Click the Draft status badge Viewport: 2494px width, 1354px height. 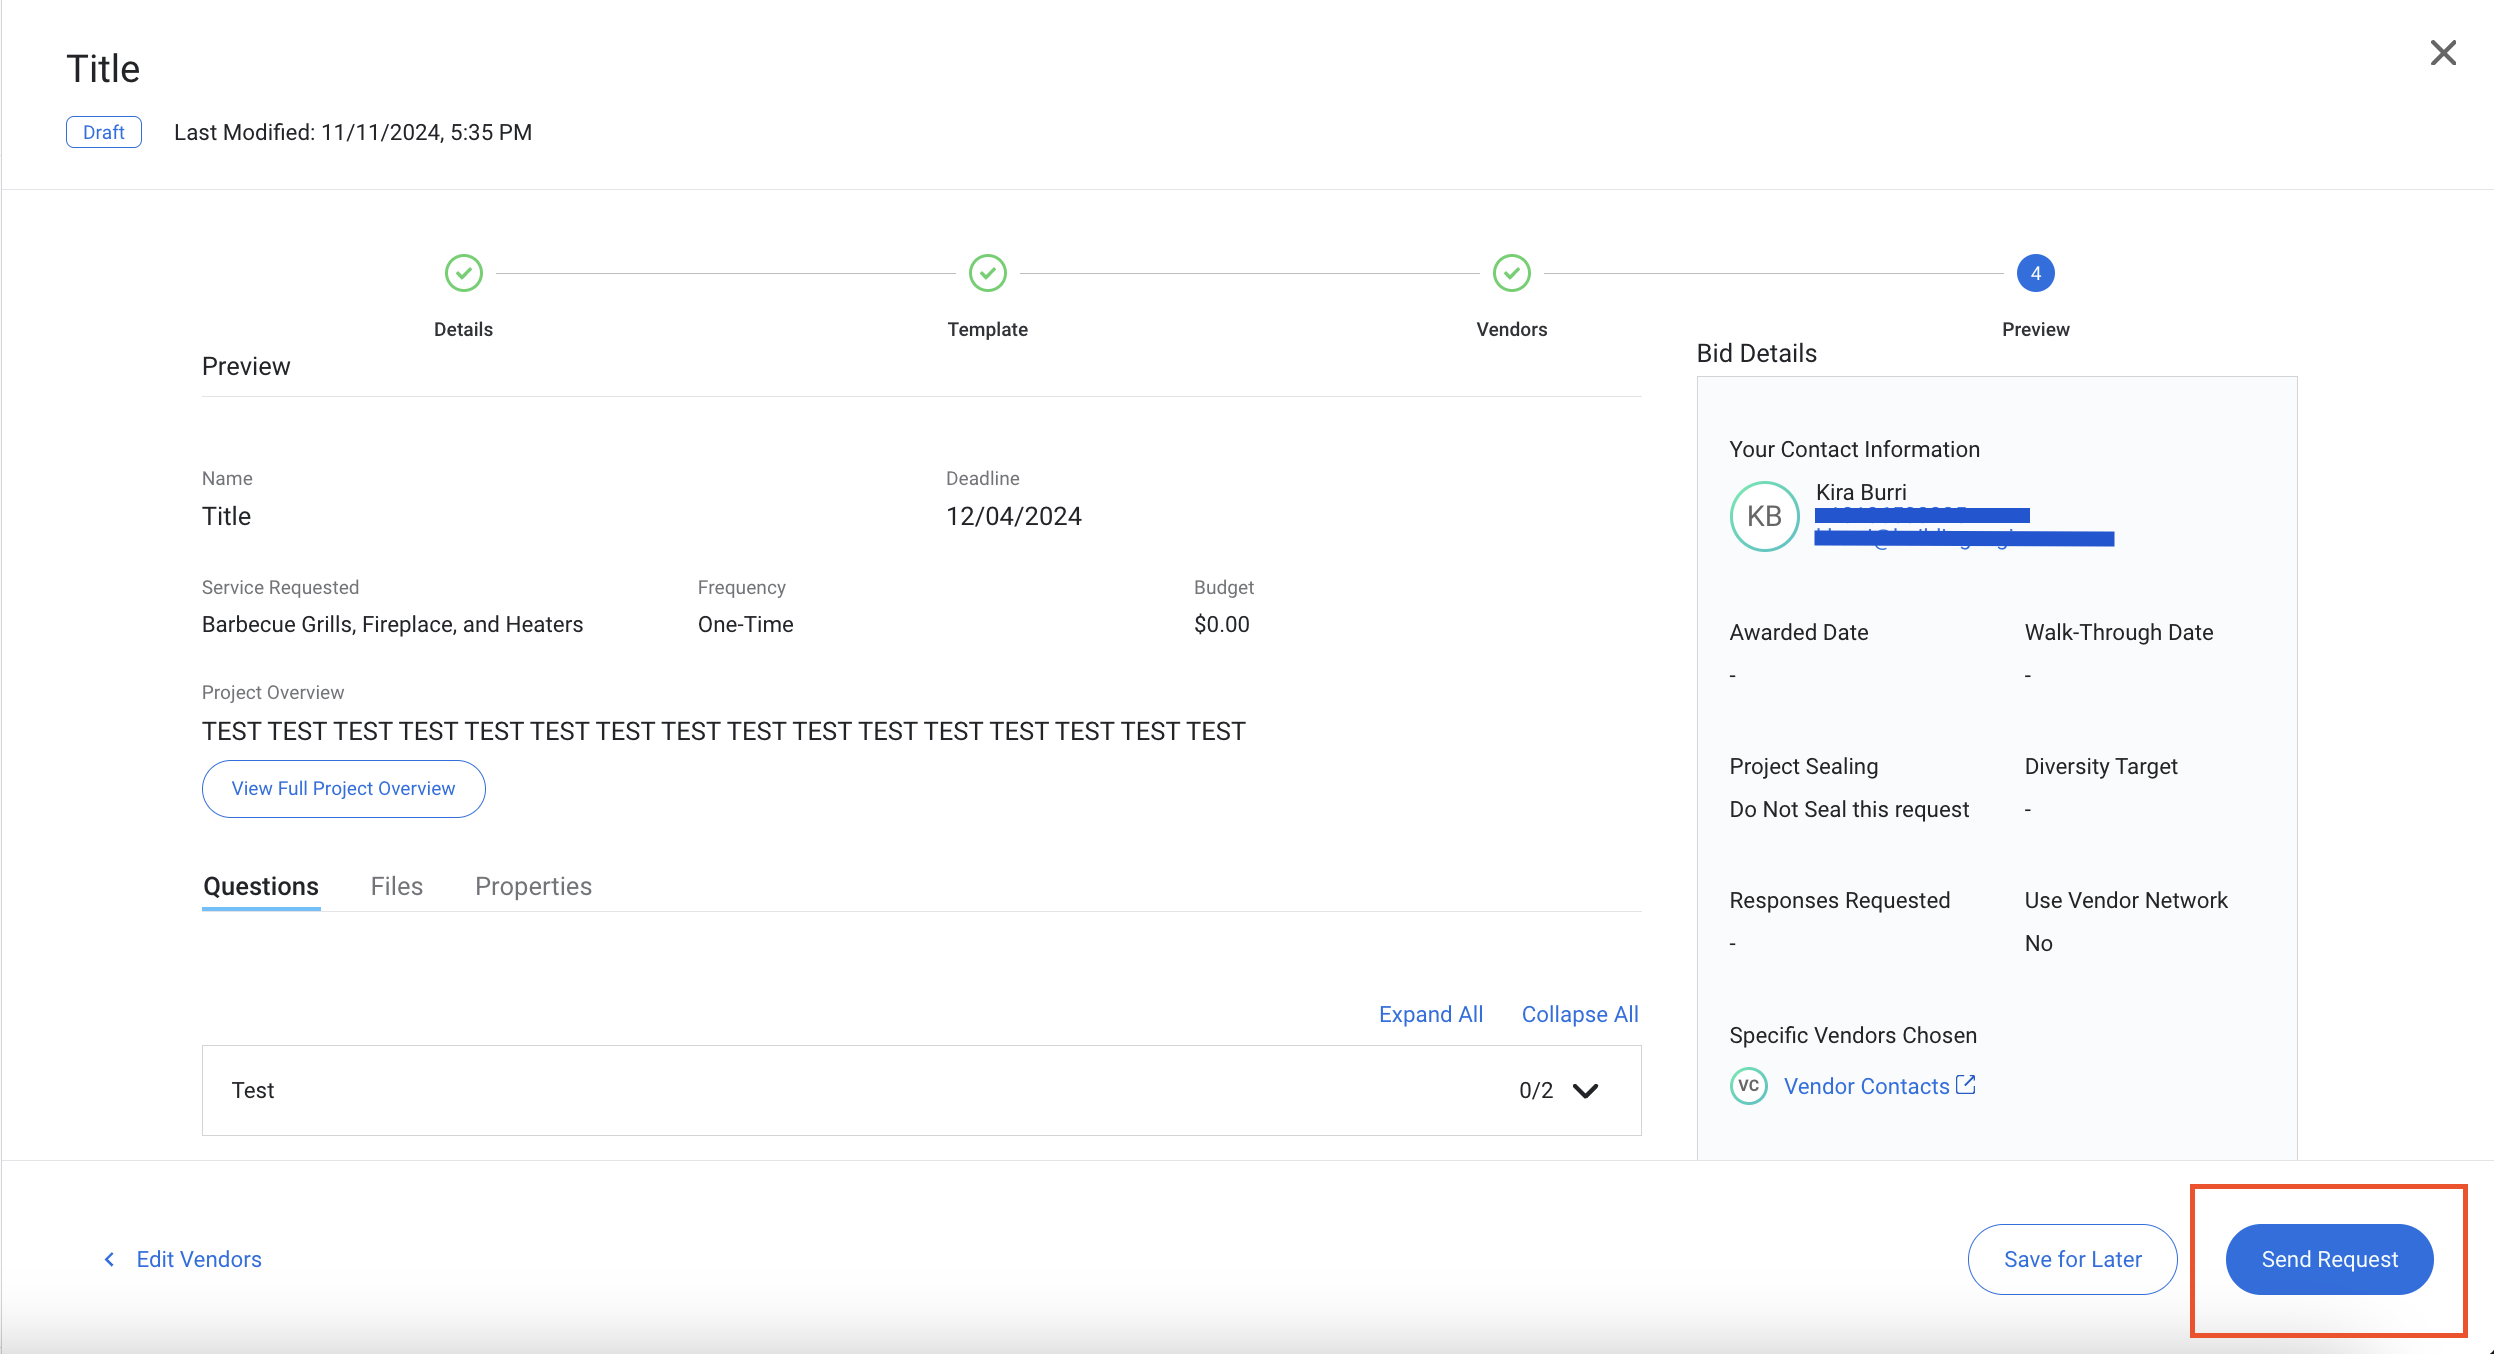point(104,132)
